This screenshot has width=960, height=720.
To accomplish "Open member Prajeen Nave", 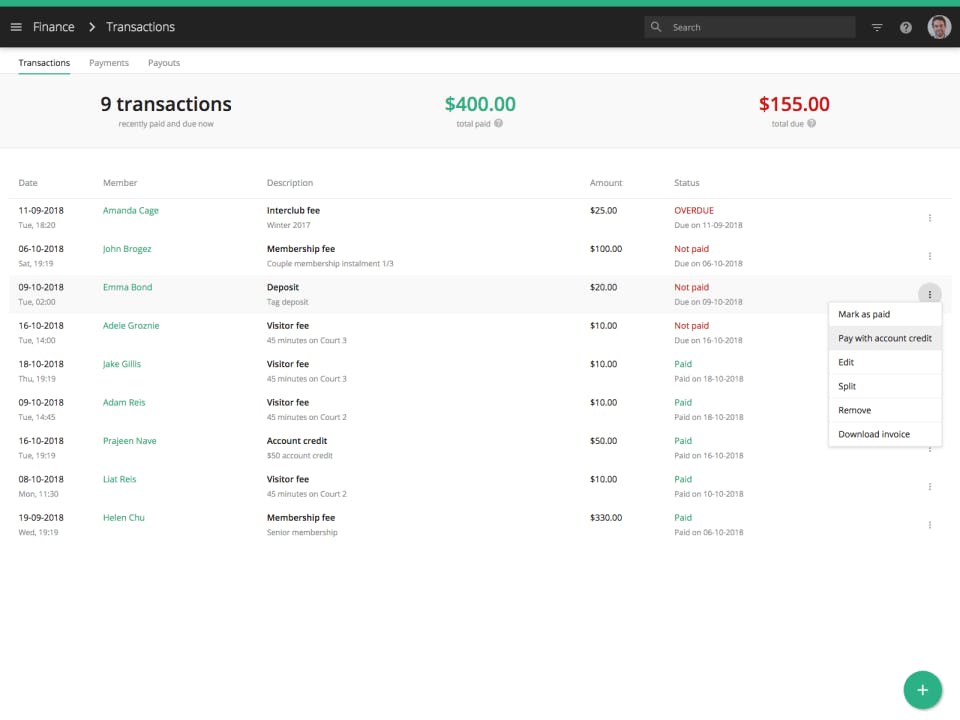I will coord(129,441).
